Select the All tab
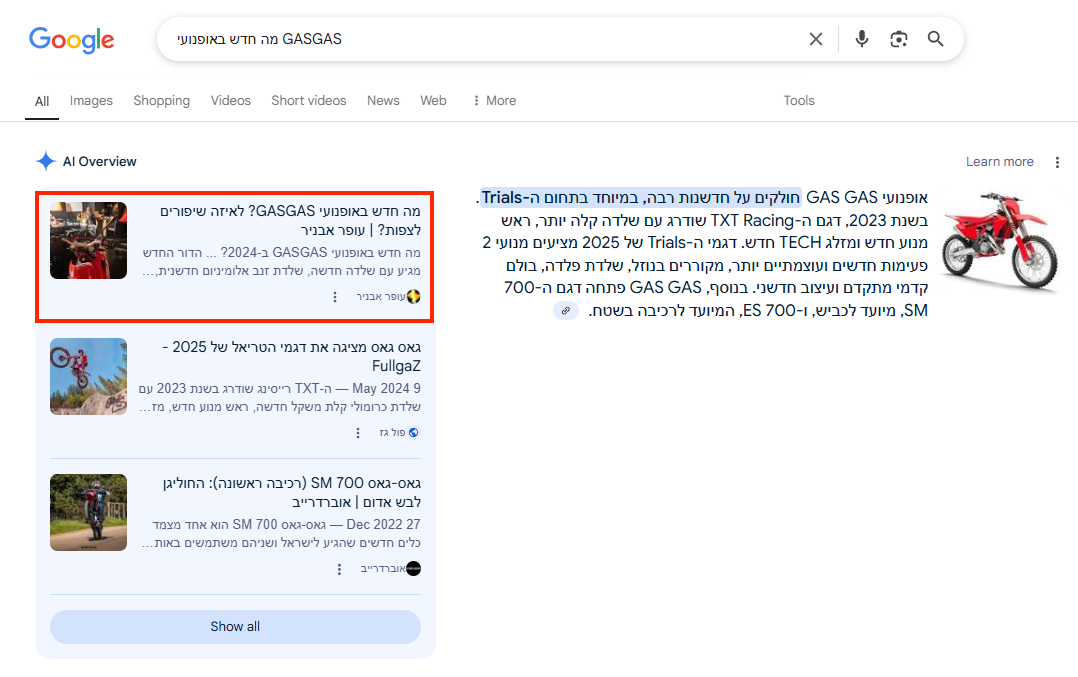Screen dimensions: 1078x677 click(42, 101)
